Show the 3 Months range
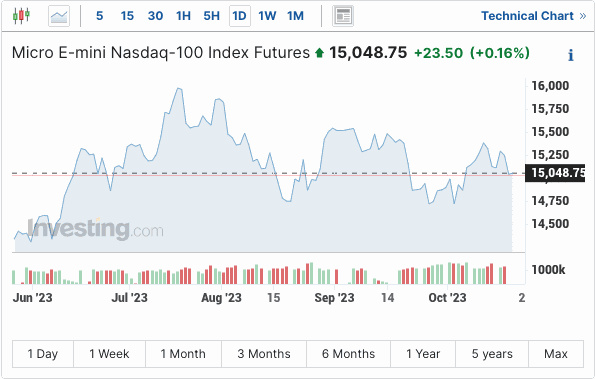 point(264,354)
